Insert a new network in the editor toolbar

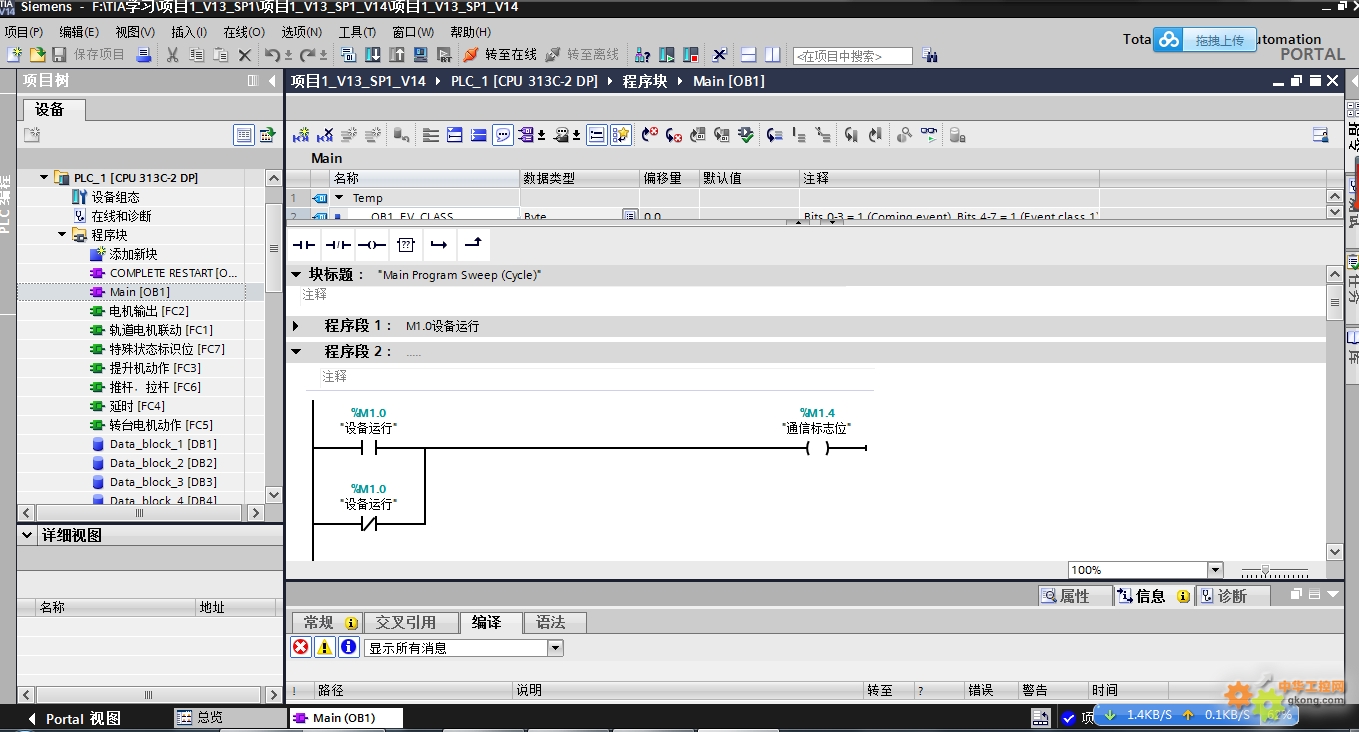pyautogui.click(x=300, y=134)
